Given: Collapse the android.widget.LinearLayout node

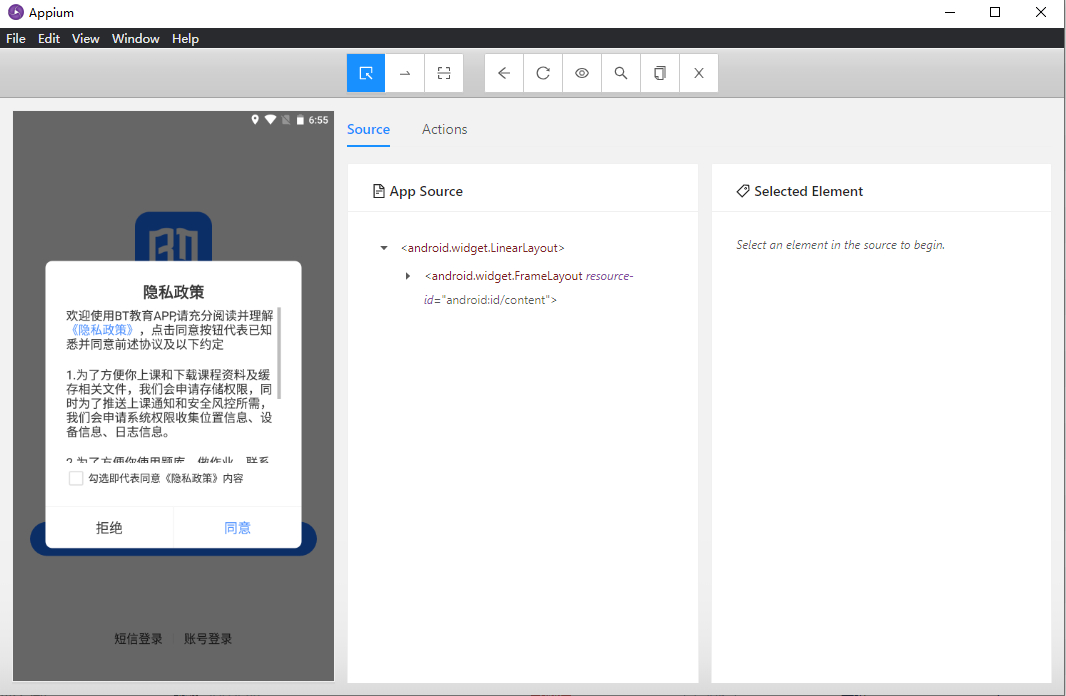Looking at the screenshot, I should [384, 248].
